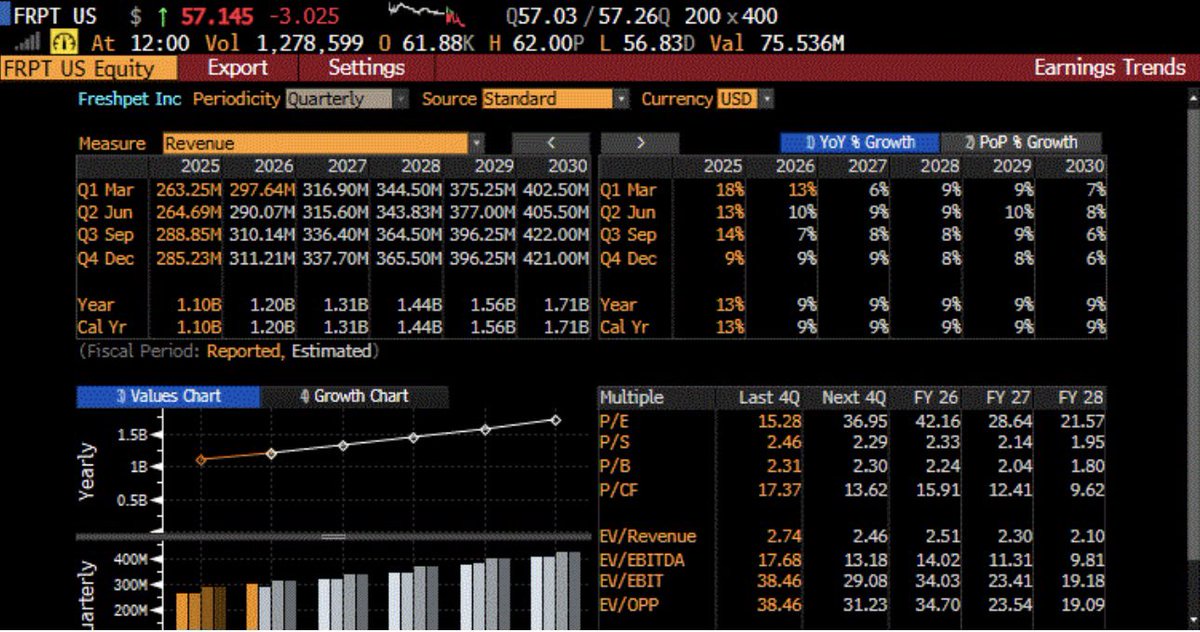Screen dimensions: 1200x632
Task: Select Q2 Jun 2026 revenue 290.07M
Action: coord(262,212)
